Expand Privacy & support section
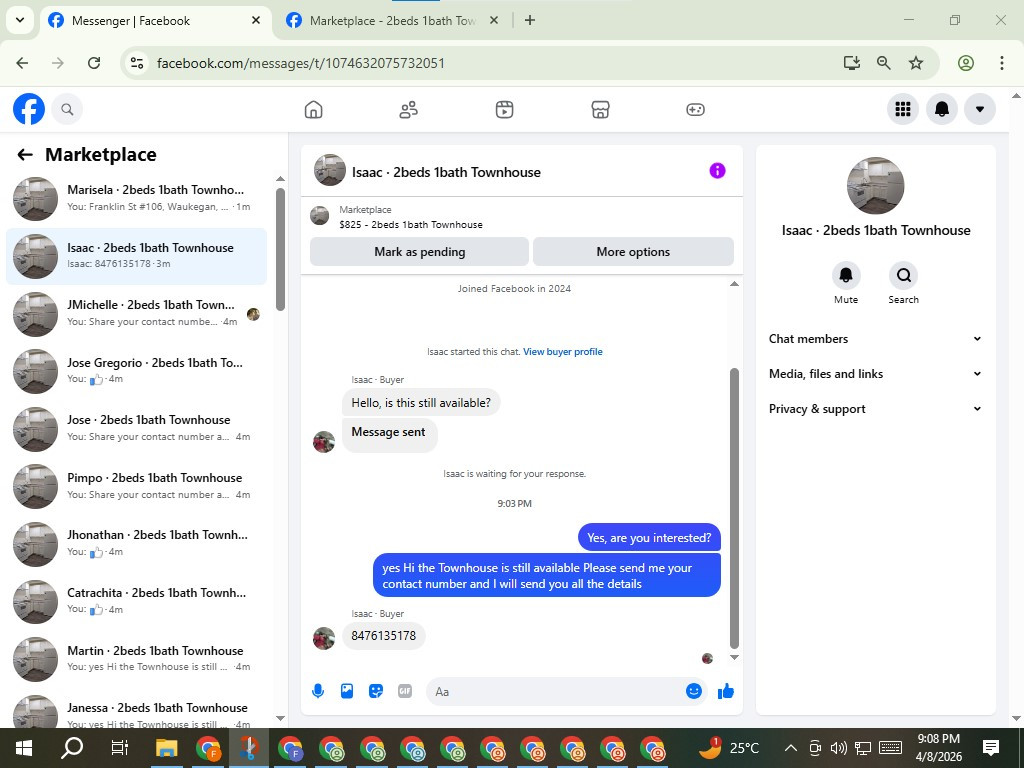This screenshot has height=768, width=1024. [x=875, y=409]
